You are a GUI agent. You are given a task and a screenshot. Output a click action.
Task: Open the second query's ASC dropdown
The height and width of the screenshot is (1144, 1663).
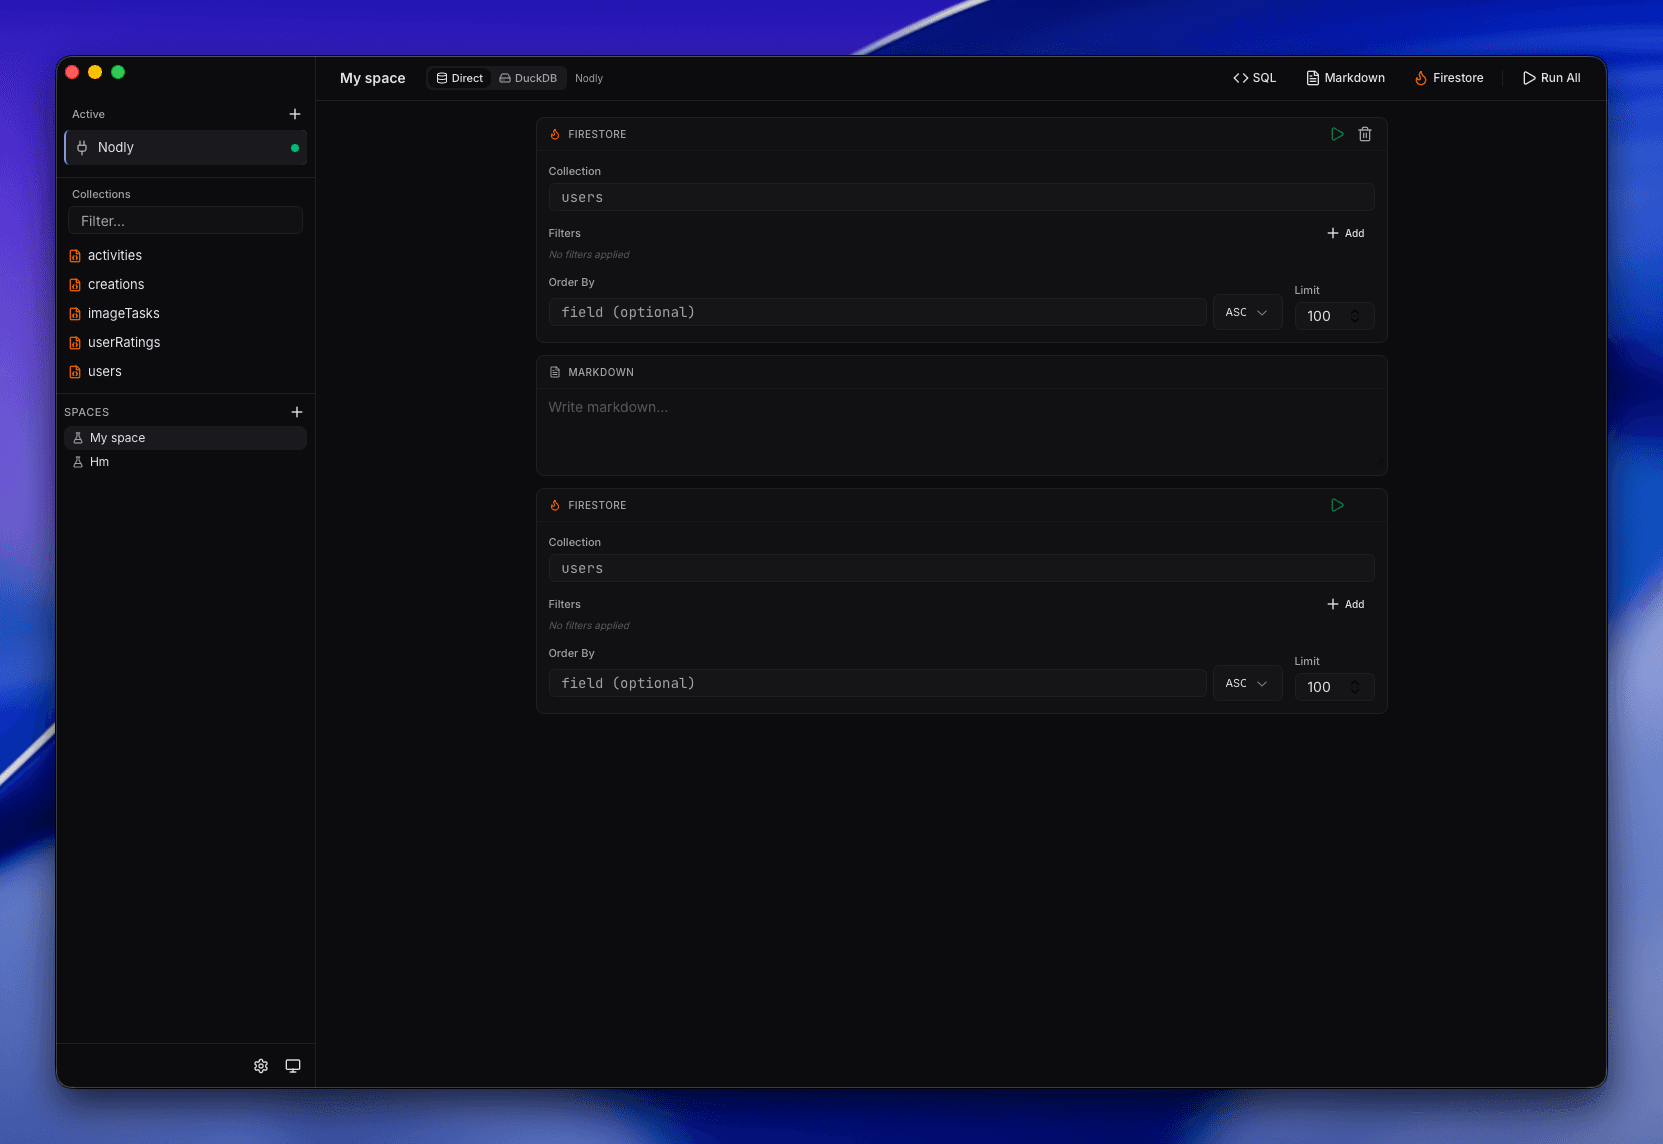click(1247, 683)
